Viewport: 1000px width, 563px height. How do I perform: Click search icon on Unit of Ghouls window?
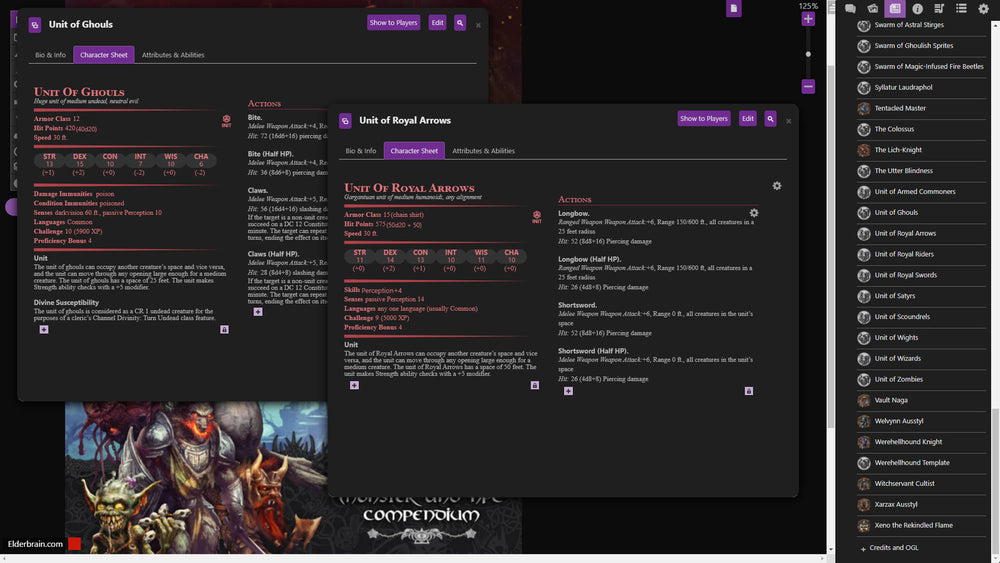point(460,22)
